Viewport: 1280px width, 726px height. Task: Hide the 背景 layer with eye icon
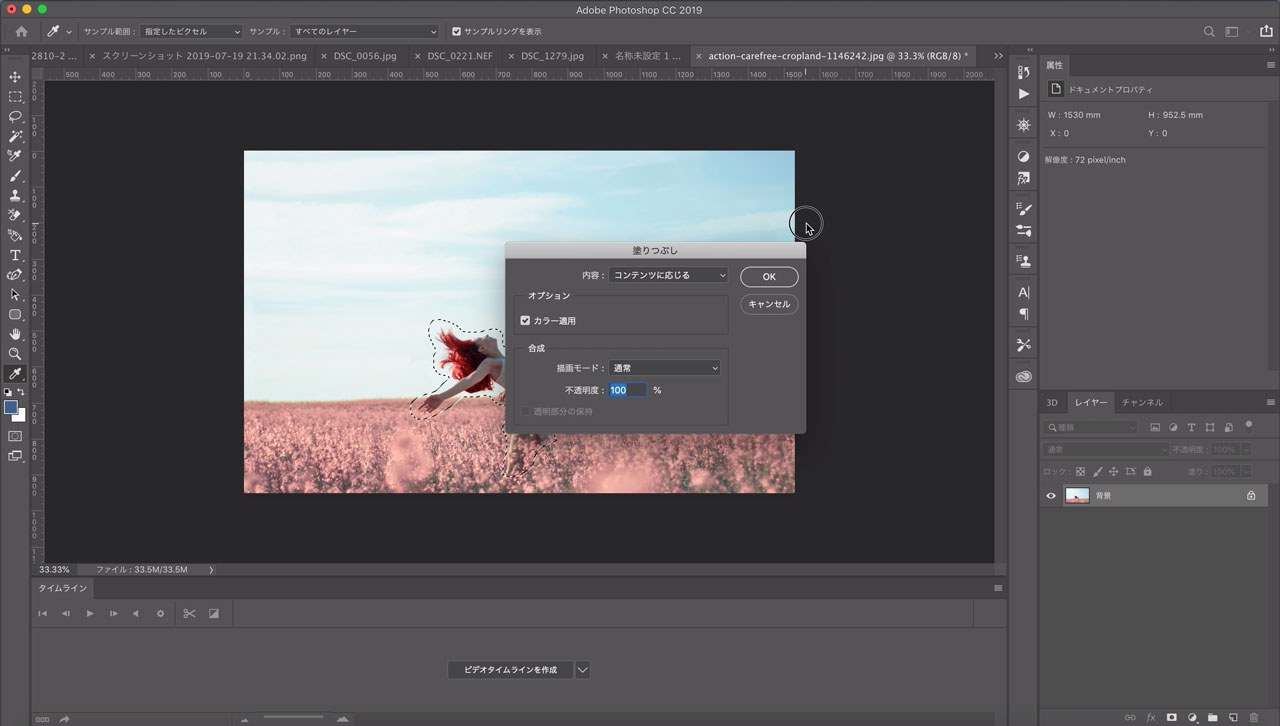pyautogui.click(x=1050, y=495)
